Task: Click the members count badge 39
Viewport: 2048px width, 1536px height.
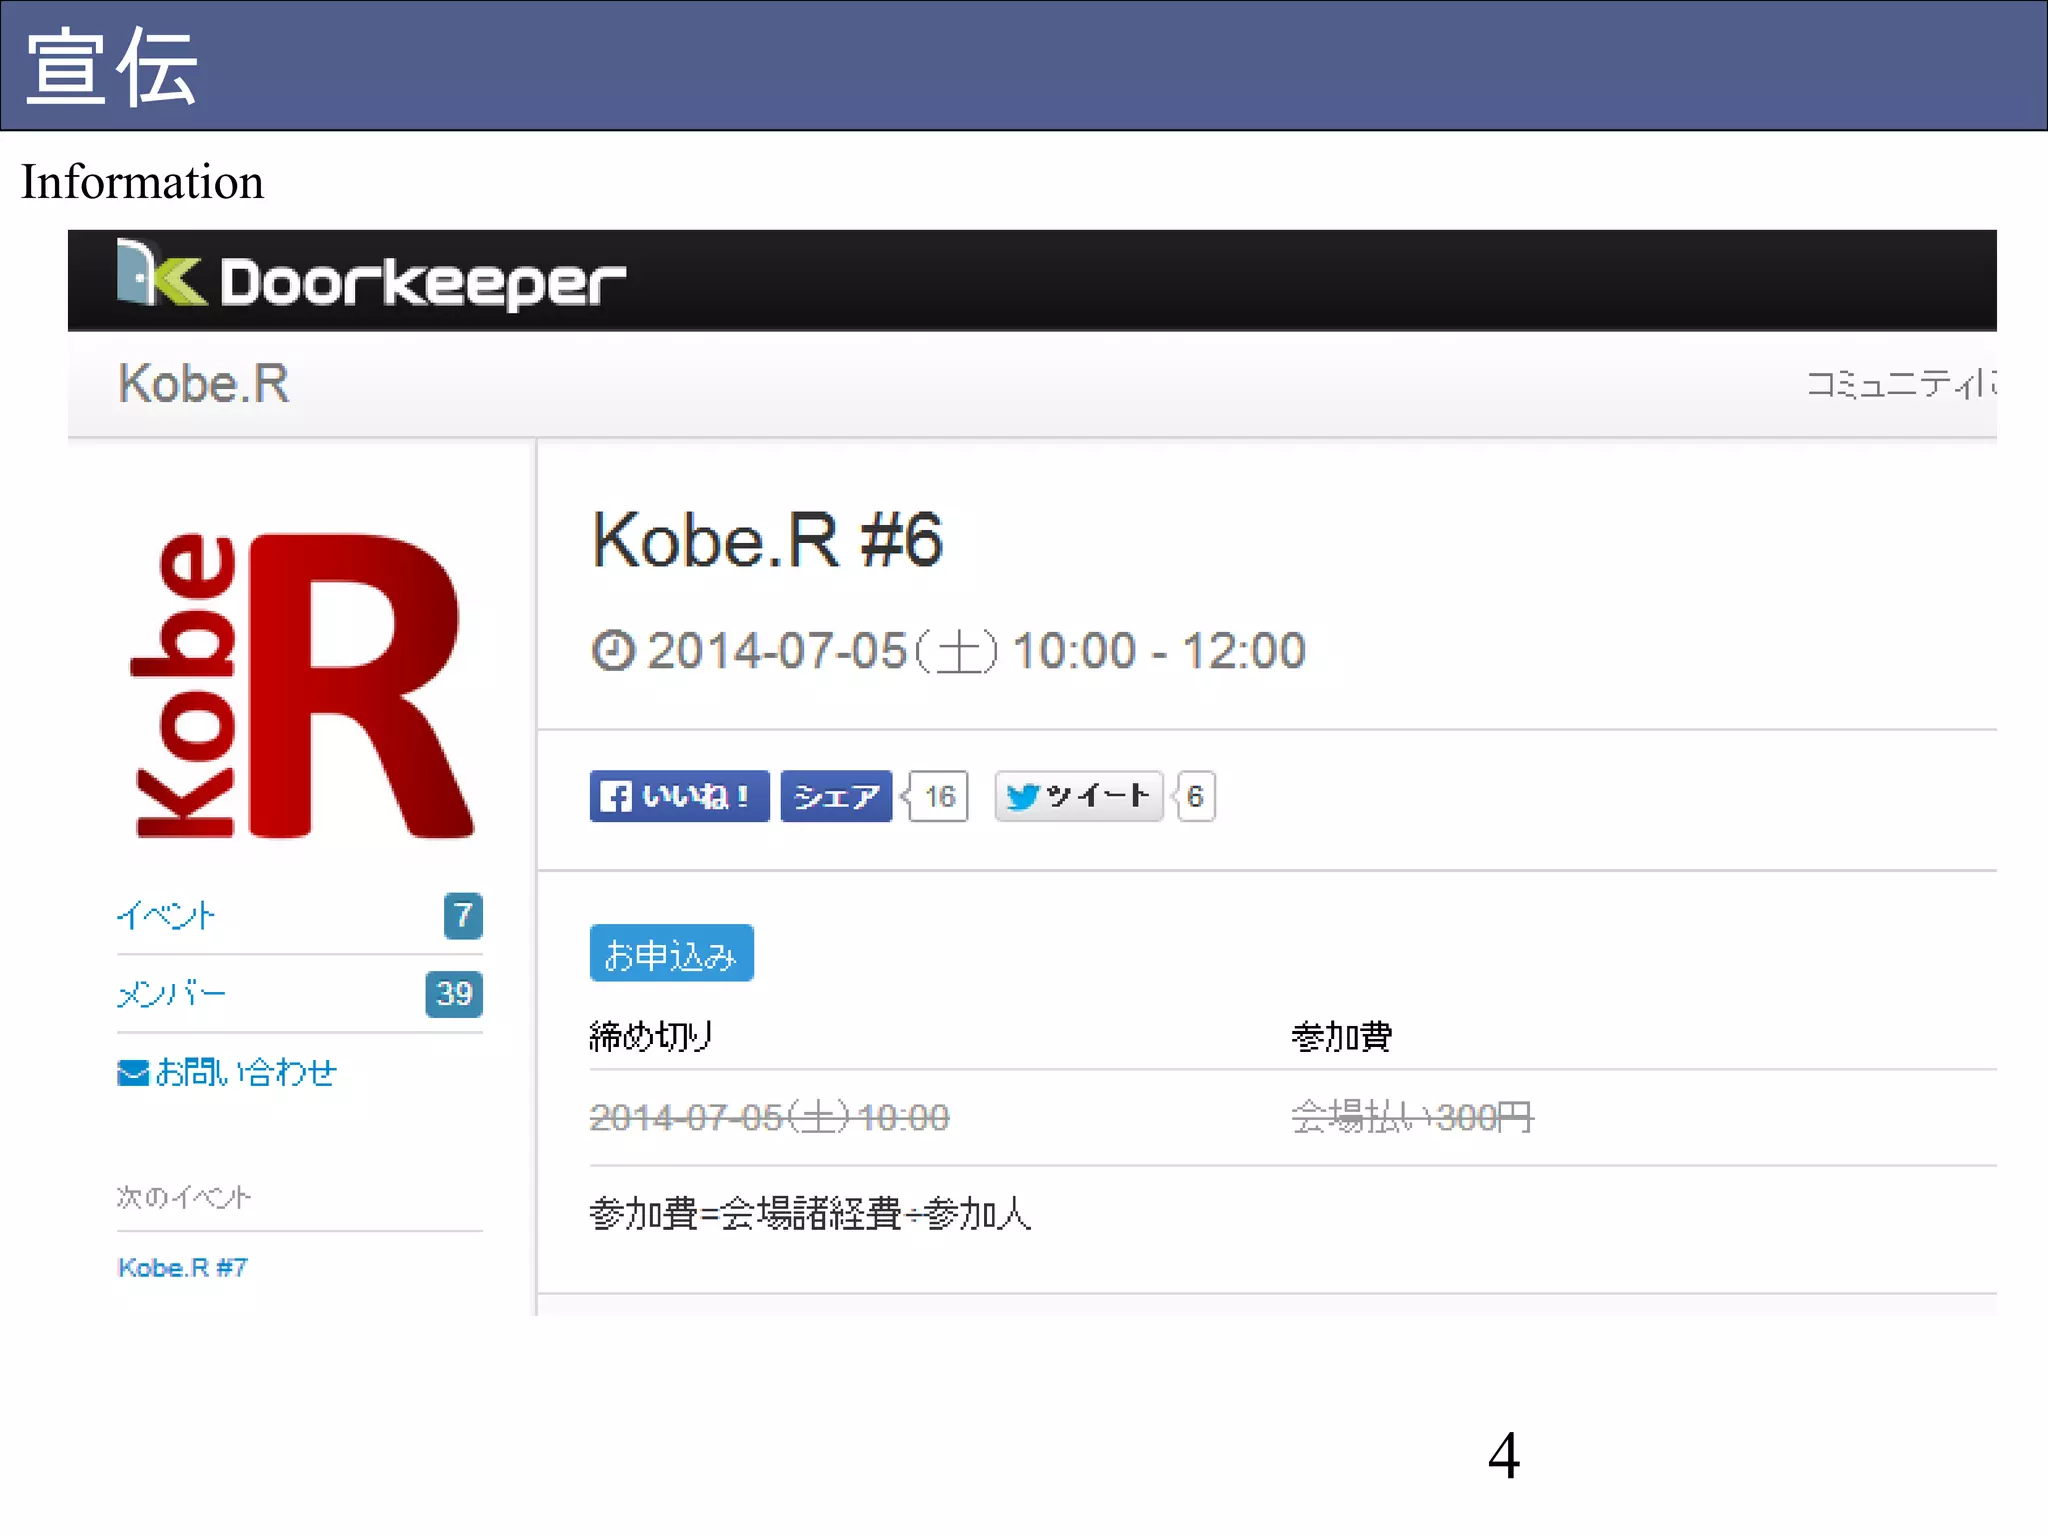Action: click(x=454, y=994)
